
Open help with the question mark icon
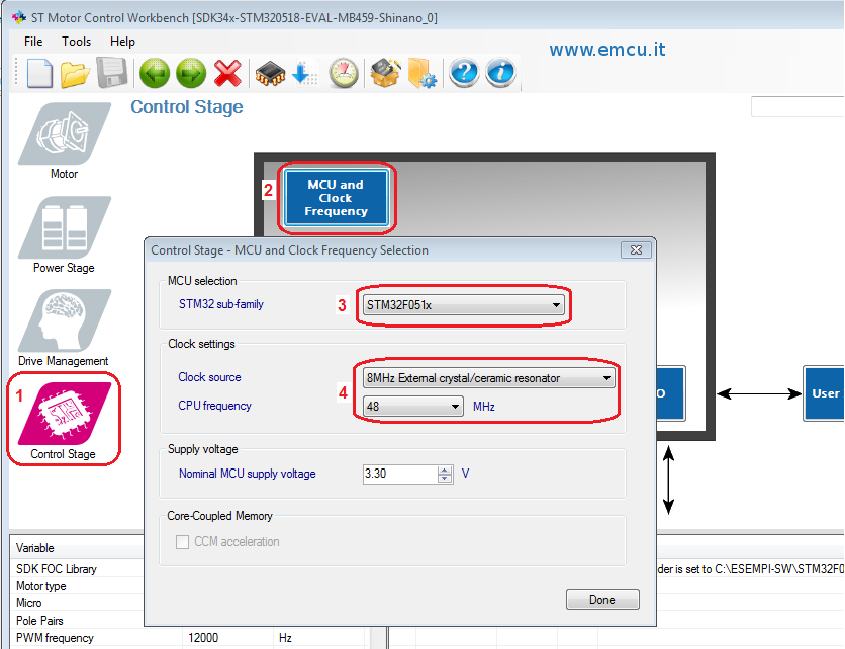464,73
